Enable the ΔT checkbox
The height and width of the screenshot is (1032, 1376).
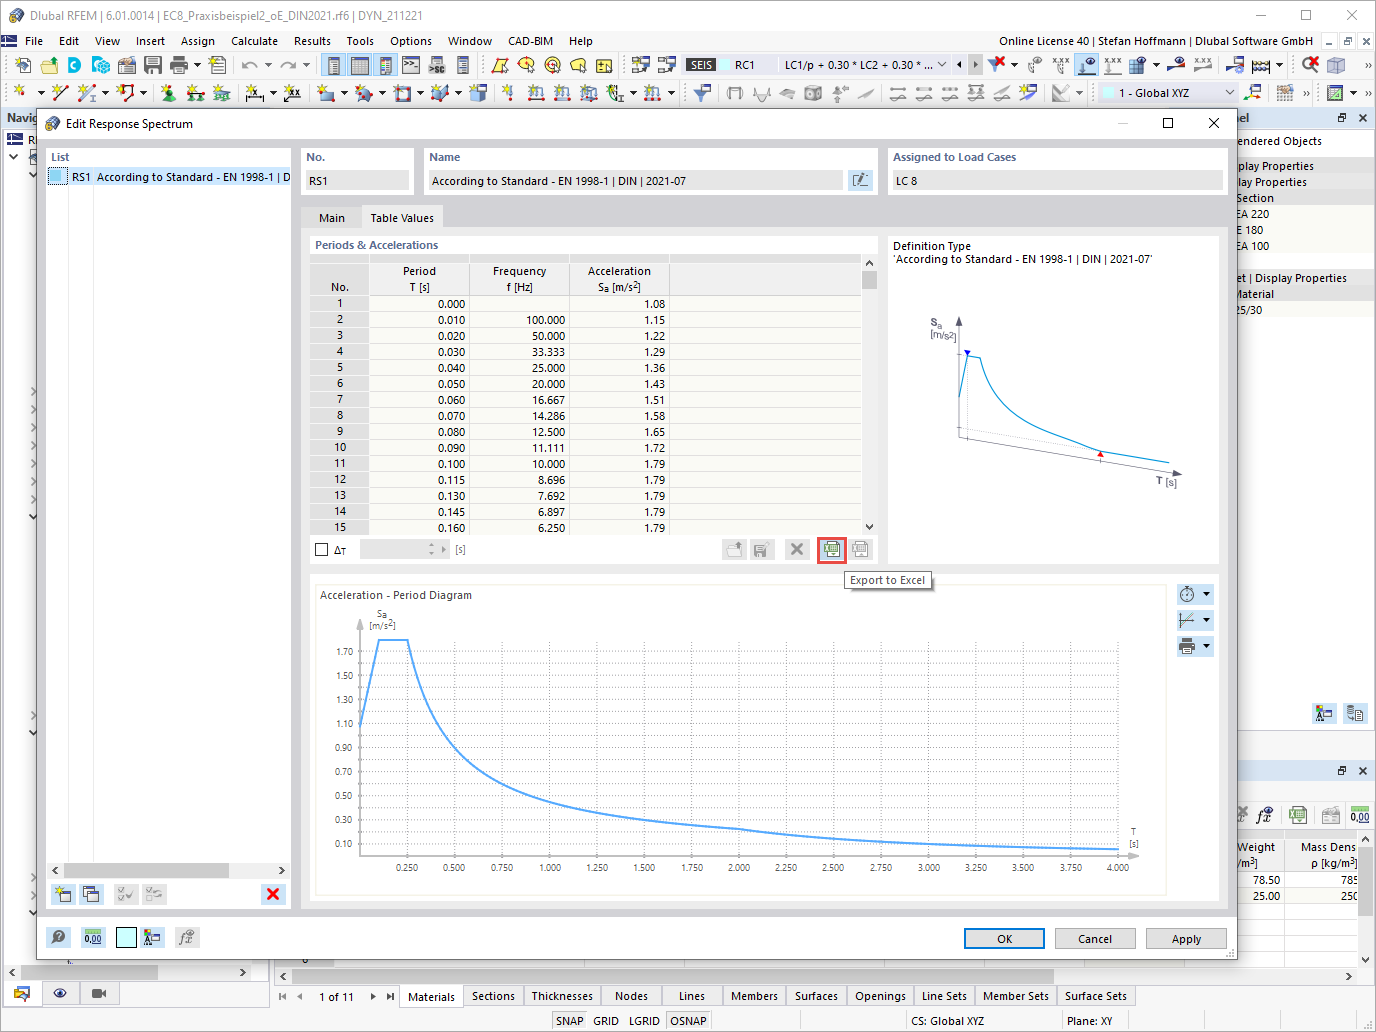[321, 549]
